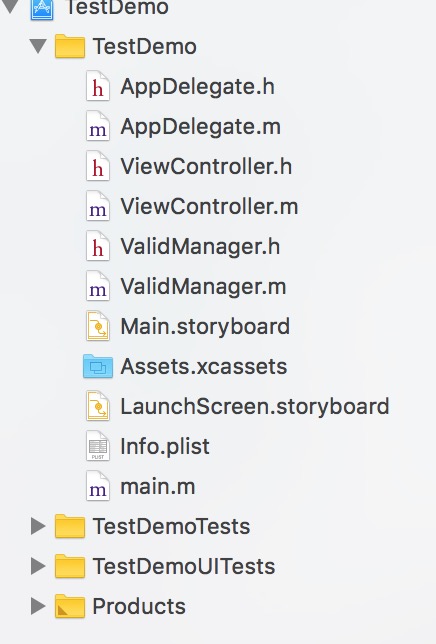Select ViewController.m file
The width and height of the screenshot is (436, 644).
209,206
